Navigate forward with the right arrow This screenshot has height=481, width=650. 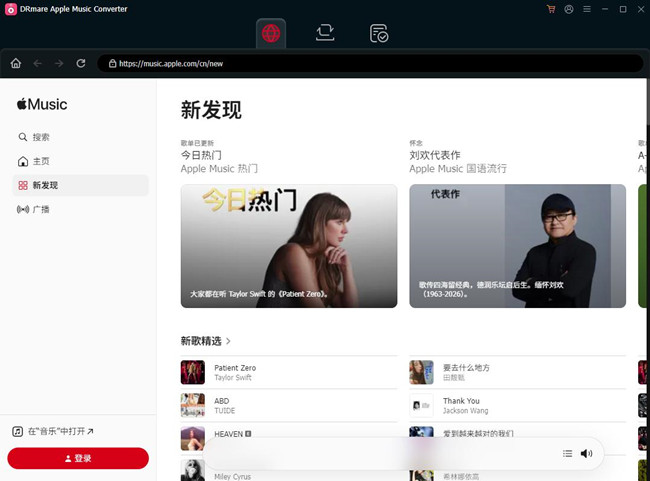pos(59,63)
